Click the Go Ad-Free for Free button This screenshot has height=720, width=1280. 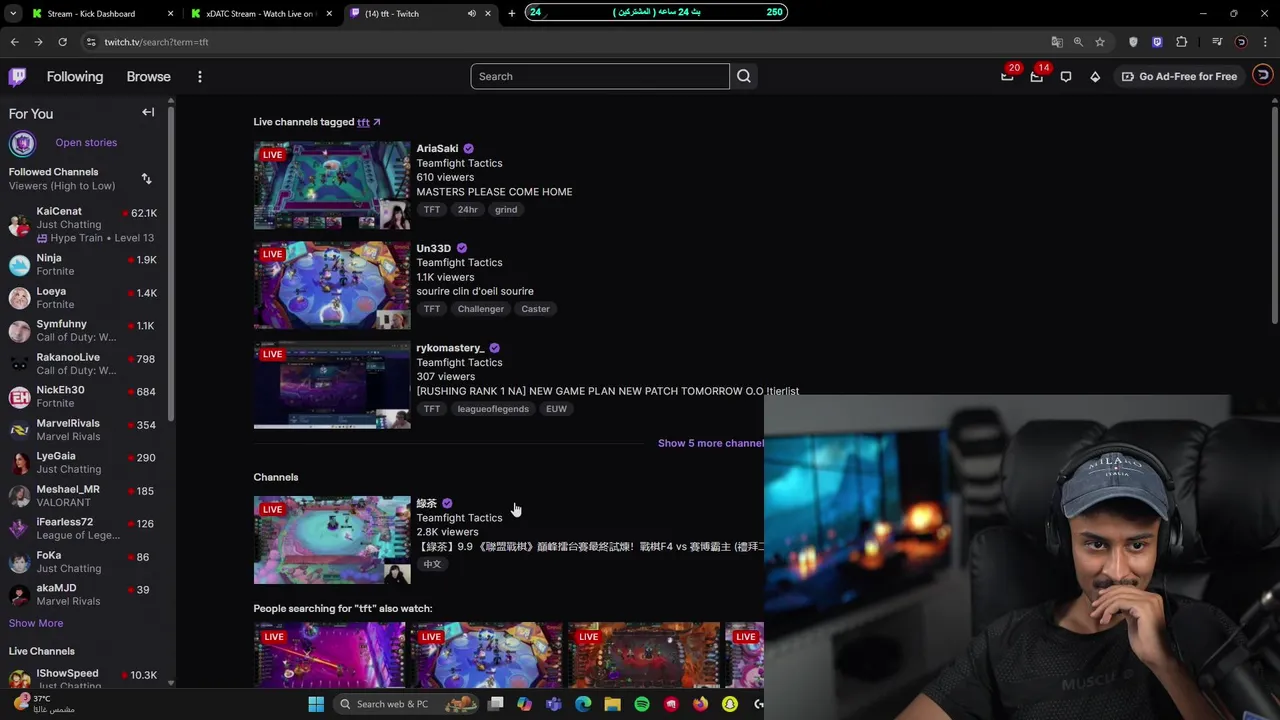coord(1179,77)
